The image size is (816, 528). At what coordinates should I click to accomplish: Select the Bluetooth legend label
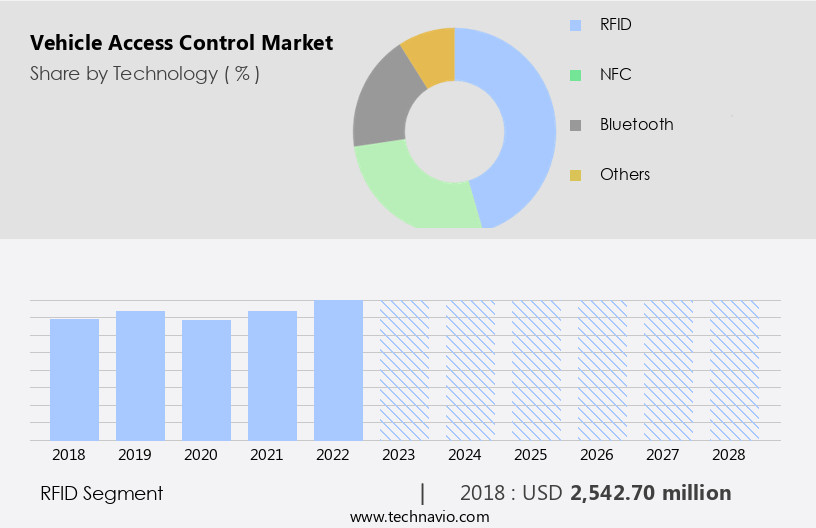click(636, 125)
